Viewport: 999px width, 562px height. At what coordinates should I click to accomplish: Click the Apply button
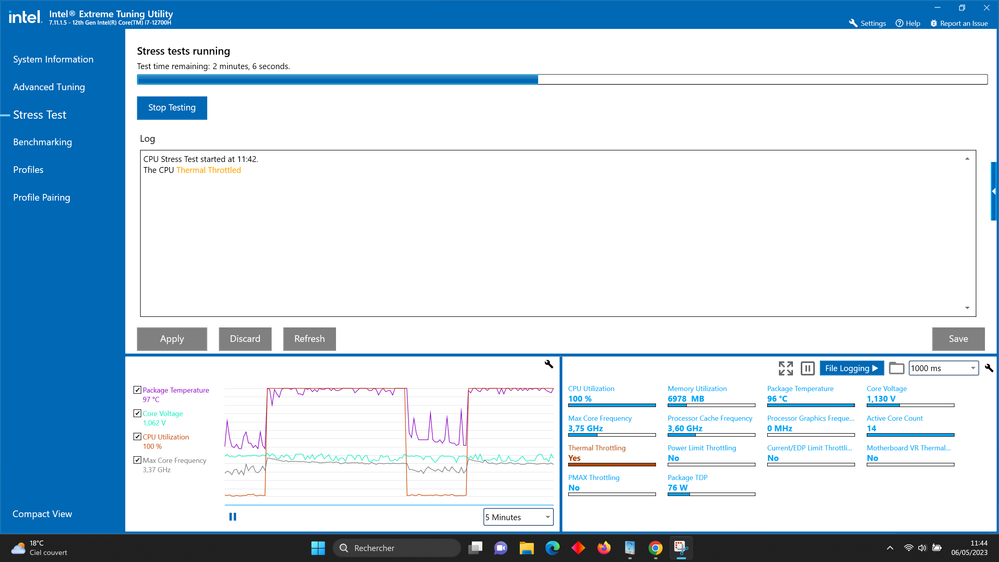172,339
